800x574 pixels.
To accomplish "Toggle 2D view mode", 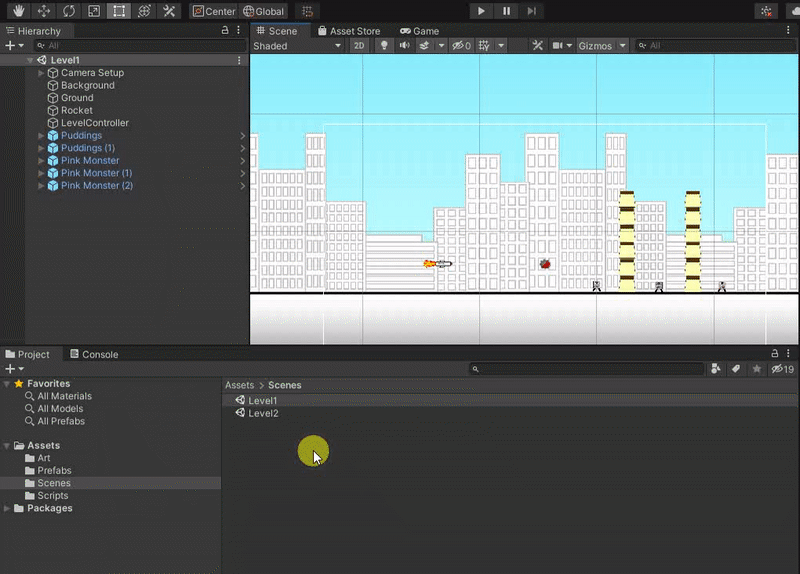I will [x=359, y=46].
